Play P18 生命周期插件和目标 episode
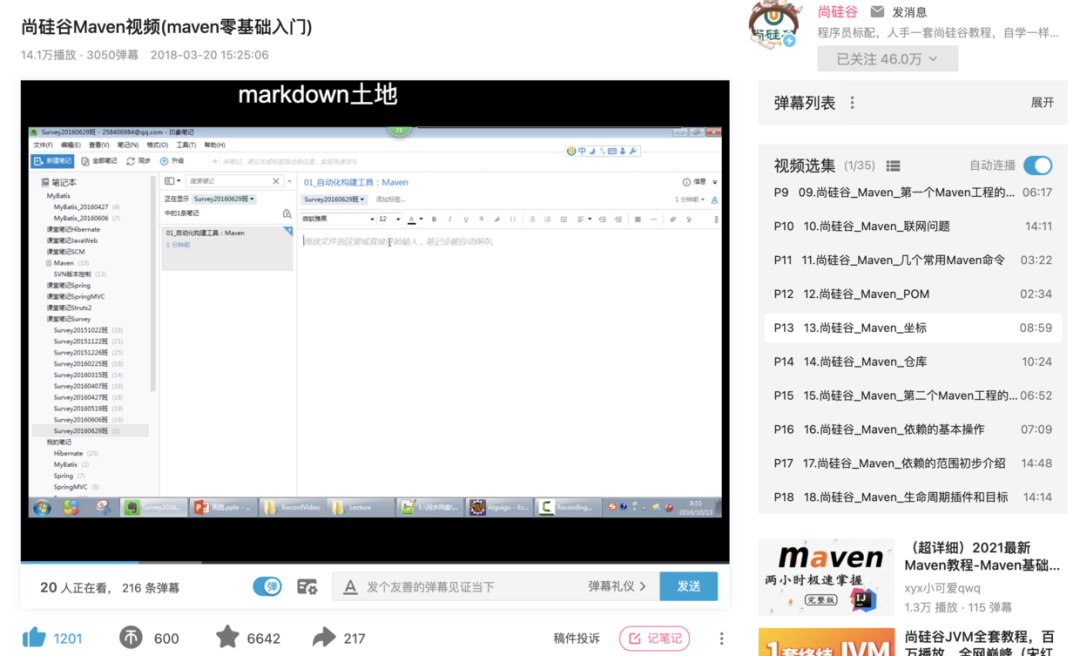 click(913, 497)
